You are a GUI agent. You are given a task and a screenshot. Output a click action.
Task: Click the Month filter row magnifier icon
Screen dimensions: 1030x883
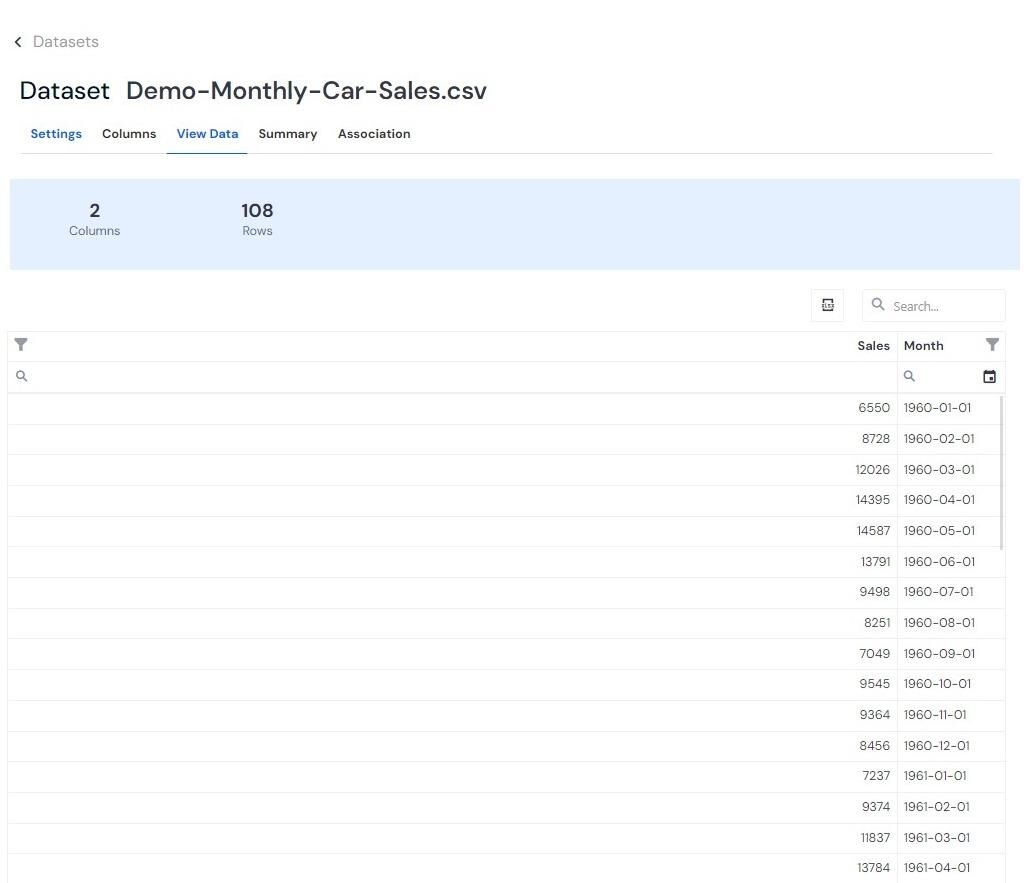[909, 376]
